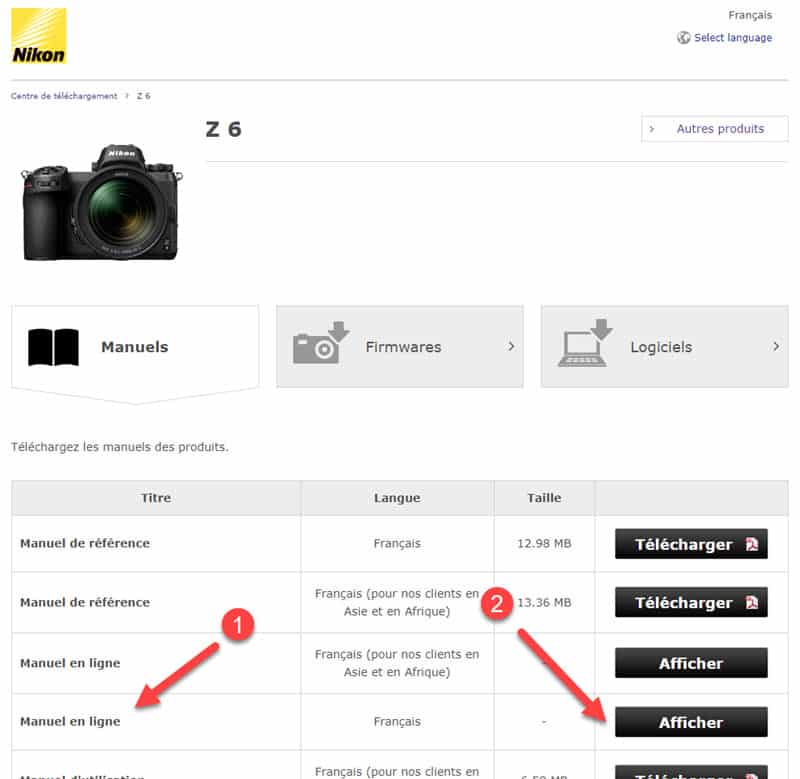Click the arrow in Autres produits button
This screenshot has width=800, height=779.
click(x=652, y=129)
